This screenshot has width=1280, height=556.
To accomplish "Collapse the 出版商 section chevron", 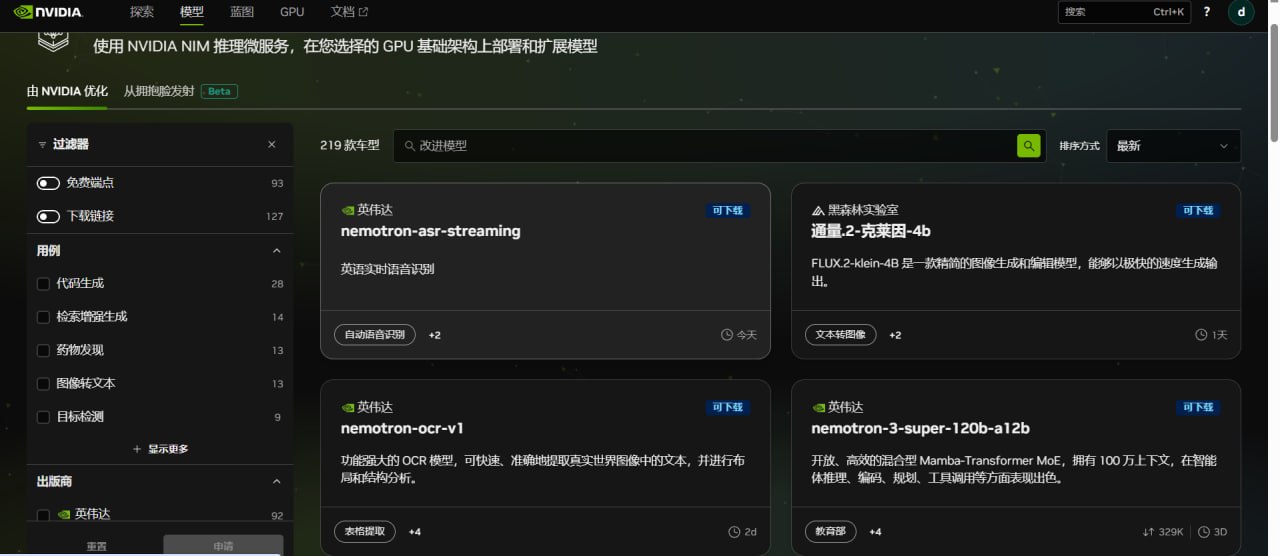I will tap(277, 482).
